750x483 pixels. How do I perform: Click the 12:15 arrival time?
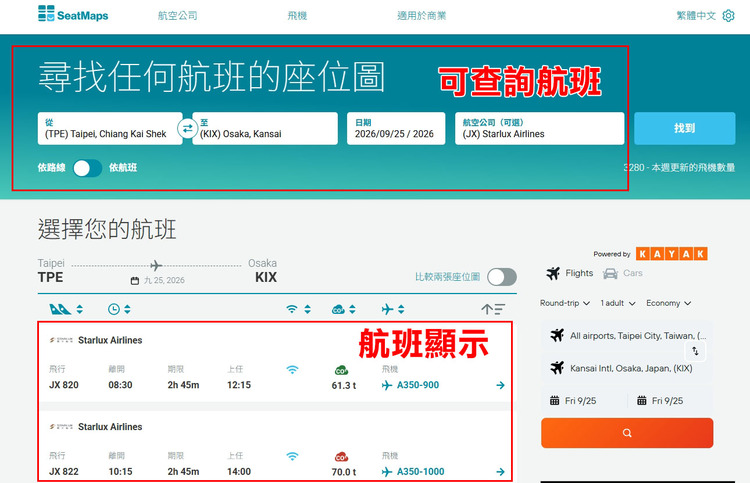239,385
